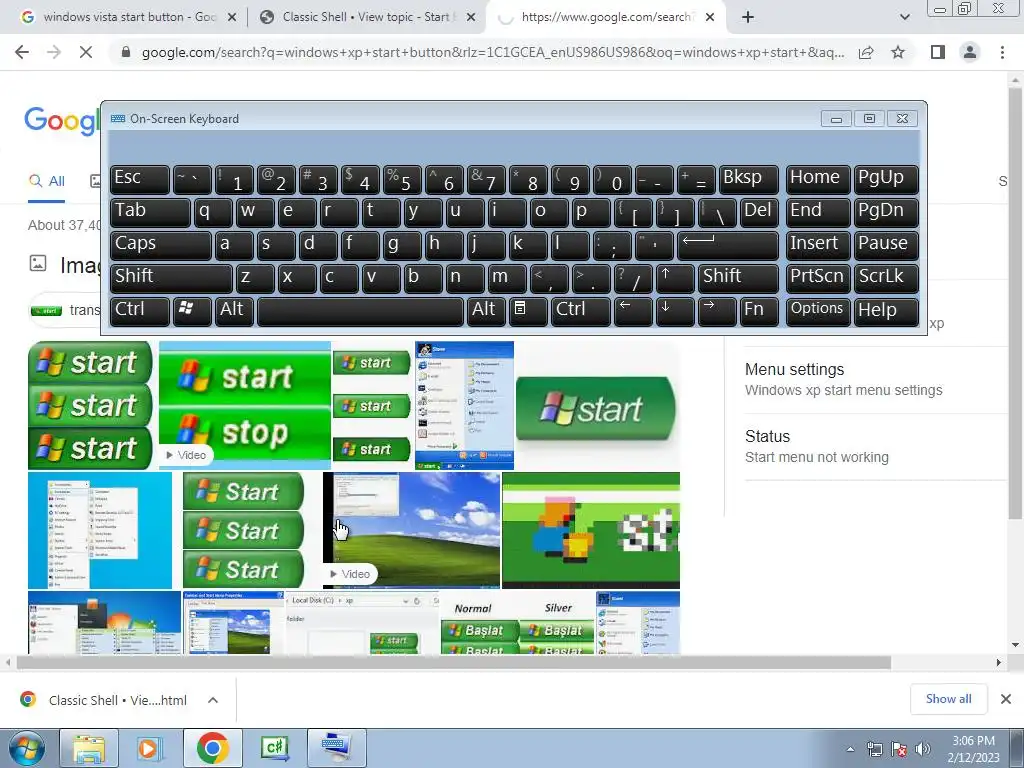Click the Tab key on keyboard
This screenshot has height=768, width=1024.
[150, 212]
